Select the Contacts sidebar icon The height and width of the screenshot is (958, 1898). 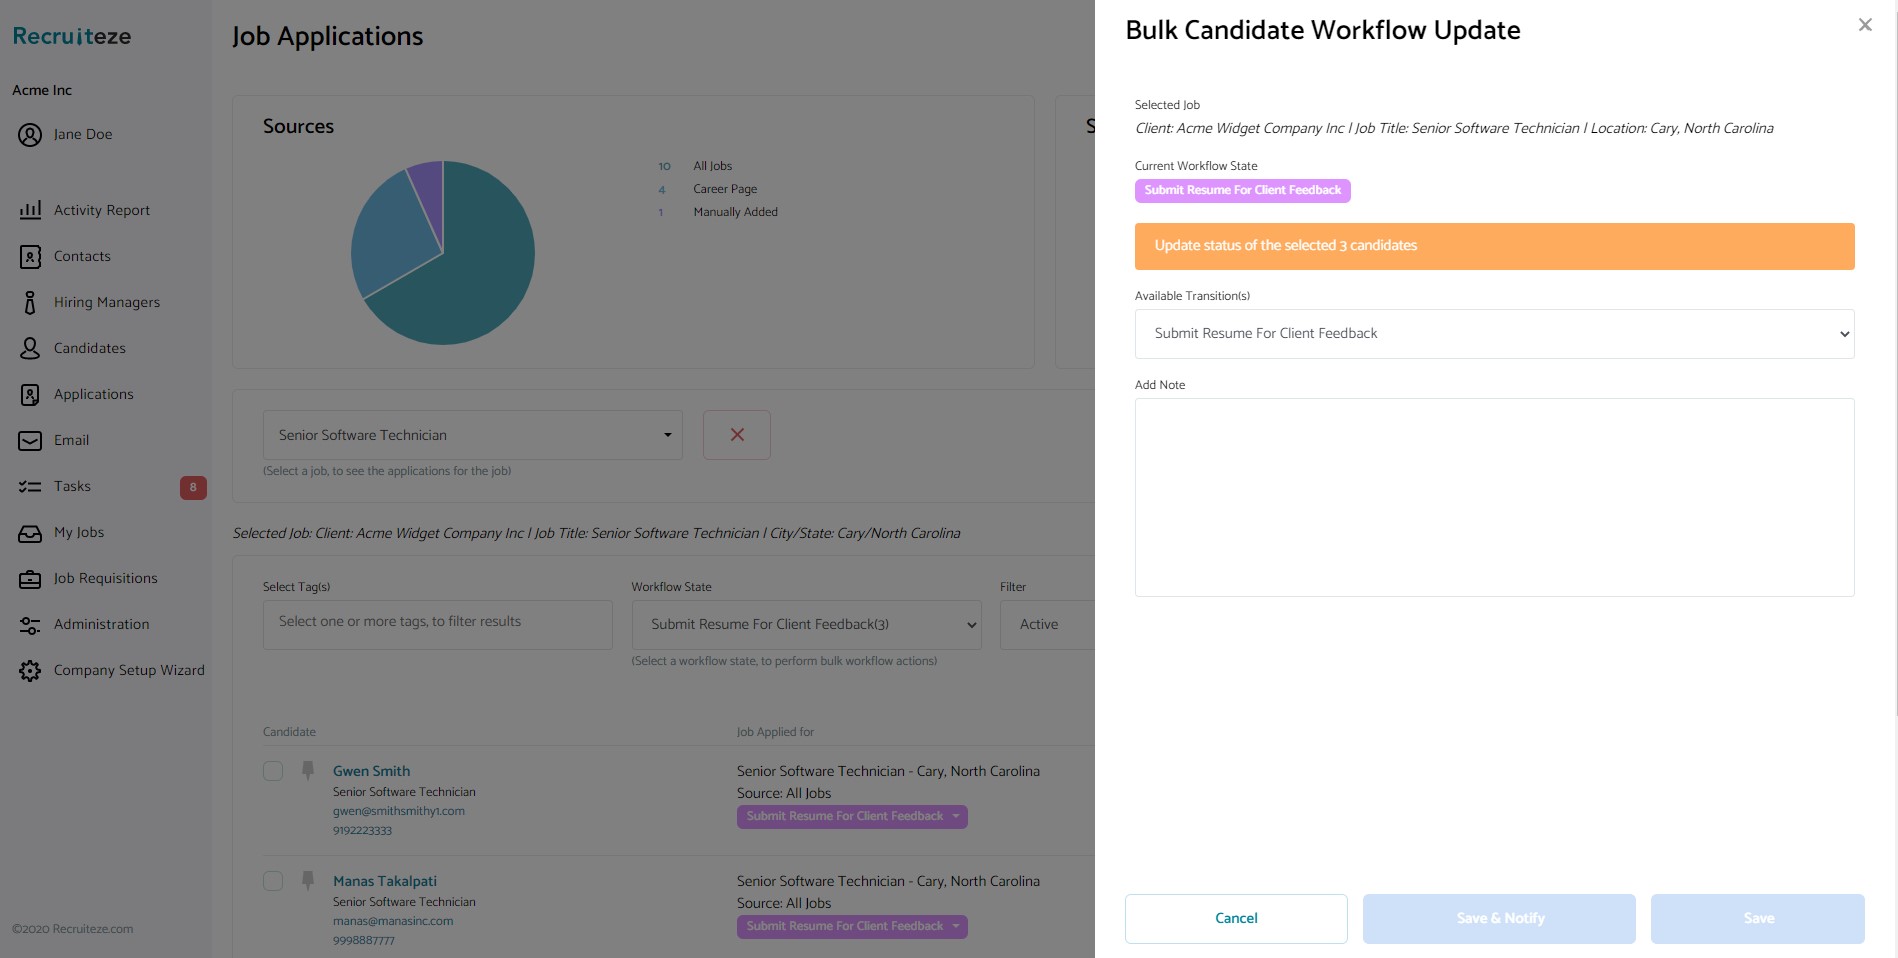82,256
